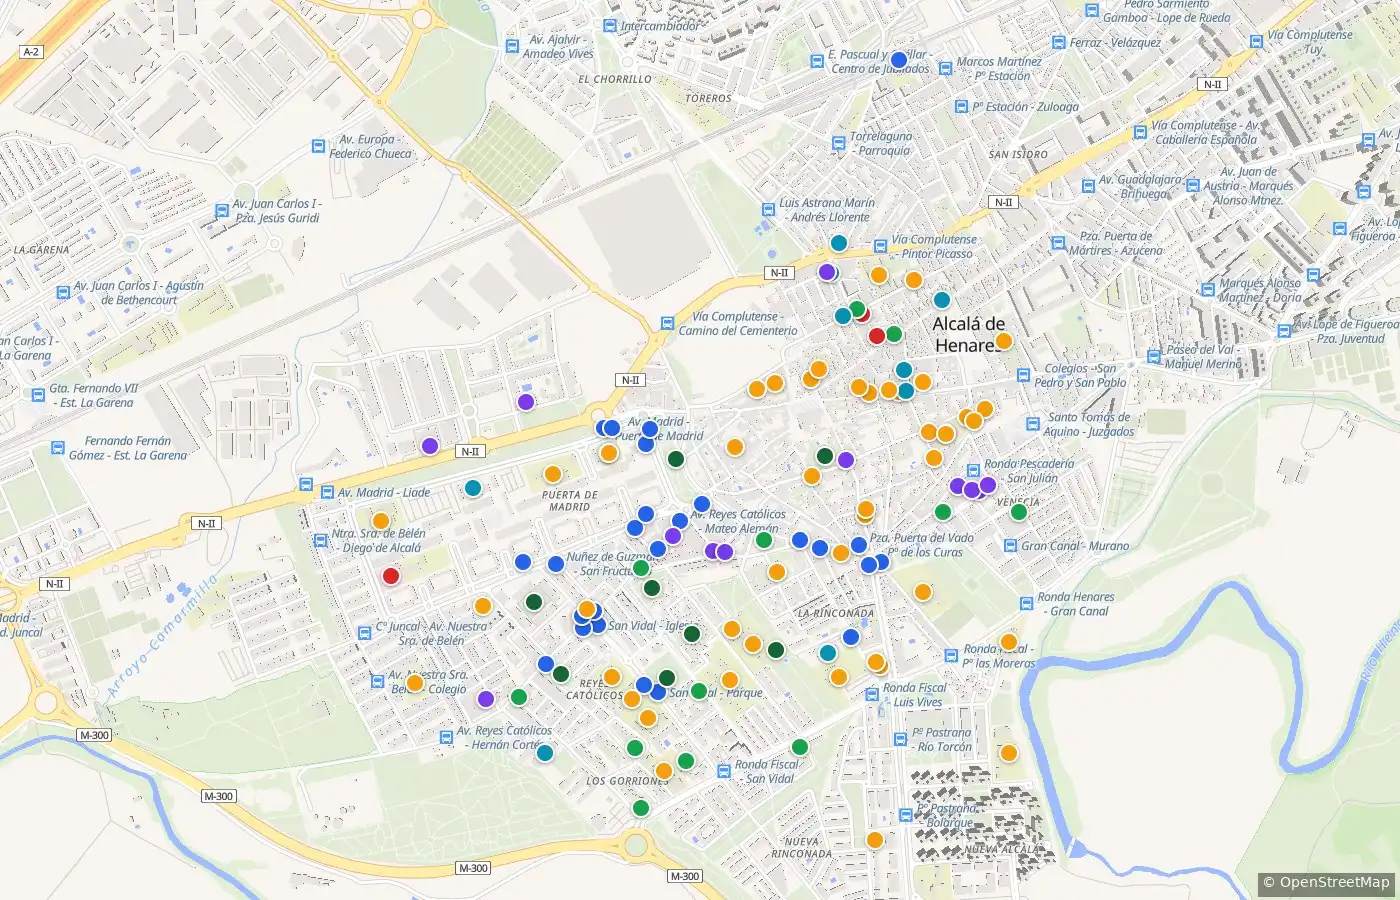Open the Av. Reyes Católicos - Hernán Cortés stop icon
Viewport: 1400px width, 900px height.
tap(446, 737)
